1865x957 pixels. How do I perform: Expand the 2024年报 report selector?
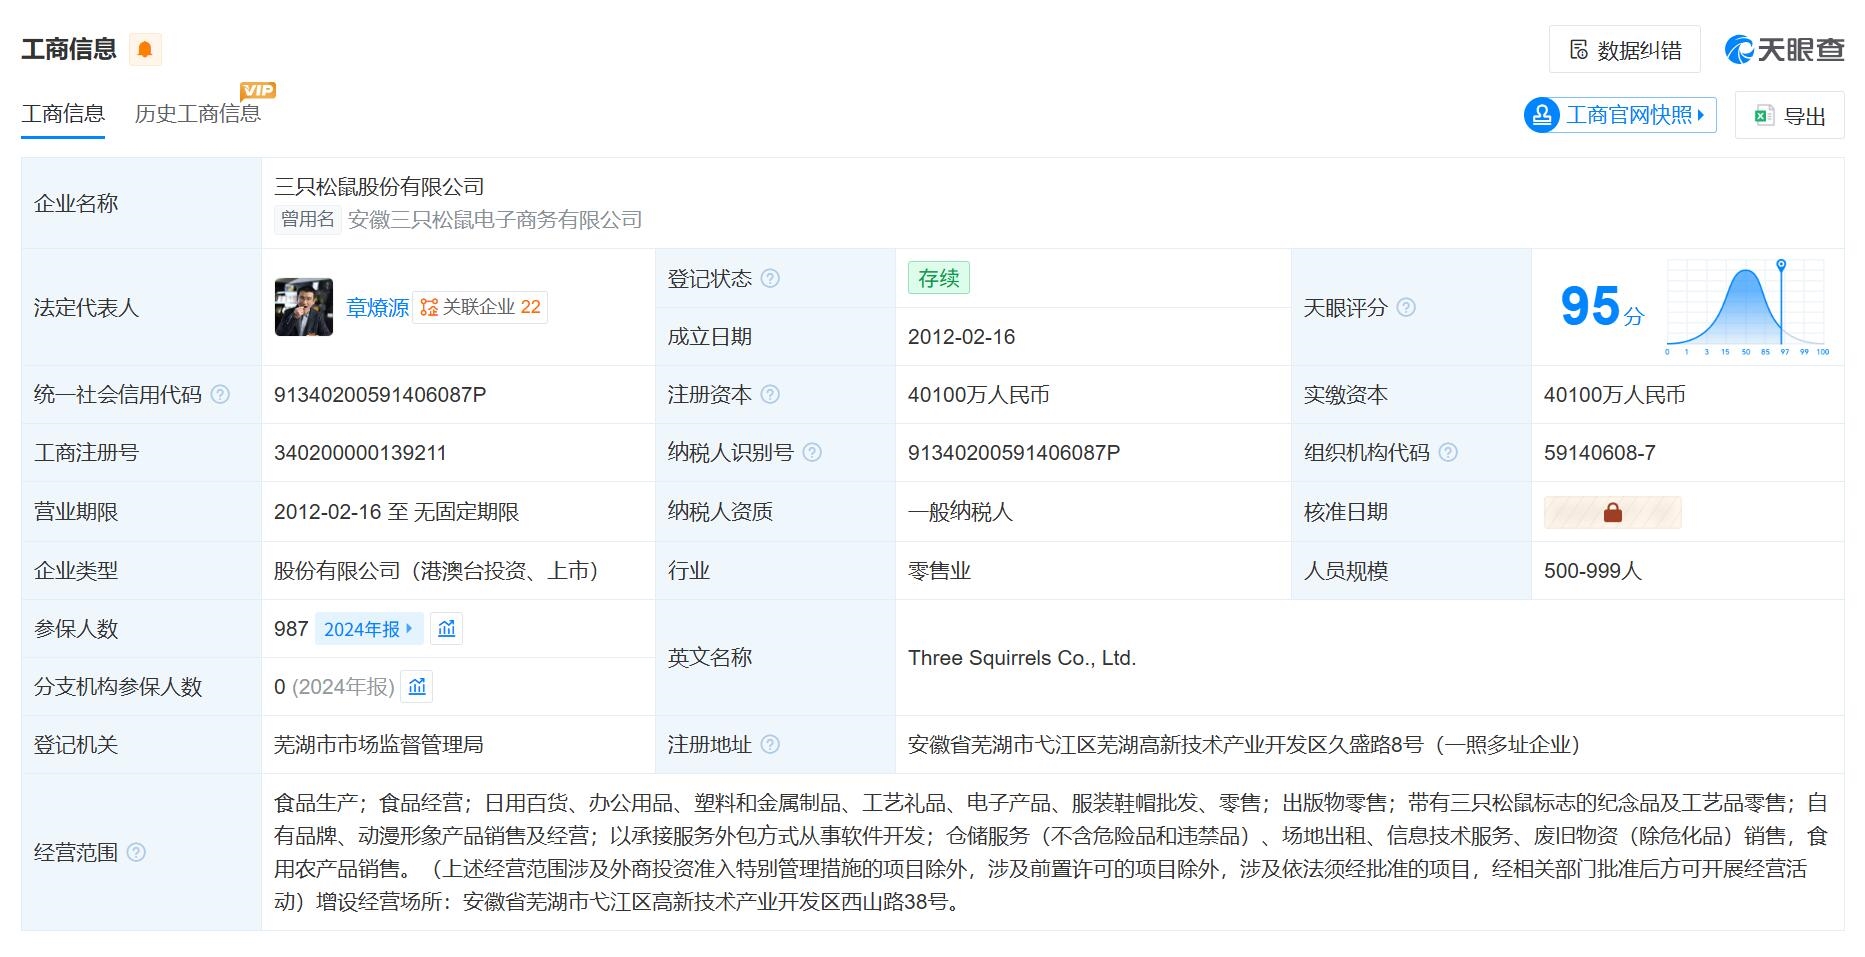tap(368, 629)
